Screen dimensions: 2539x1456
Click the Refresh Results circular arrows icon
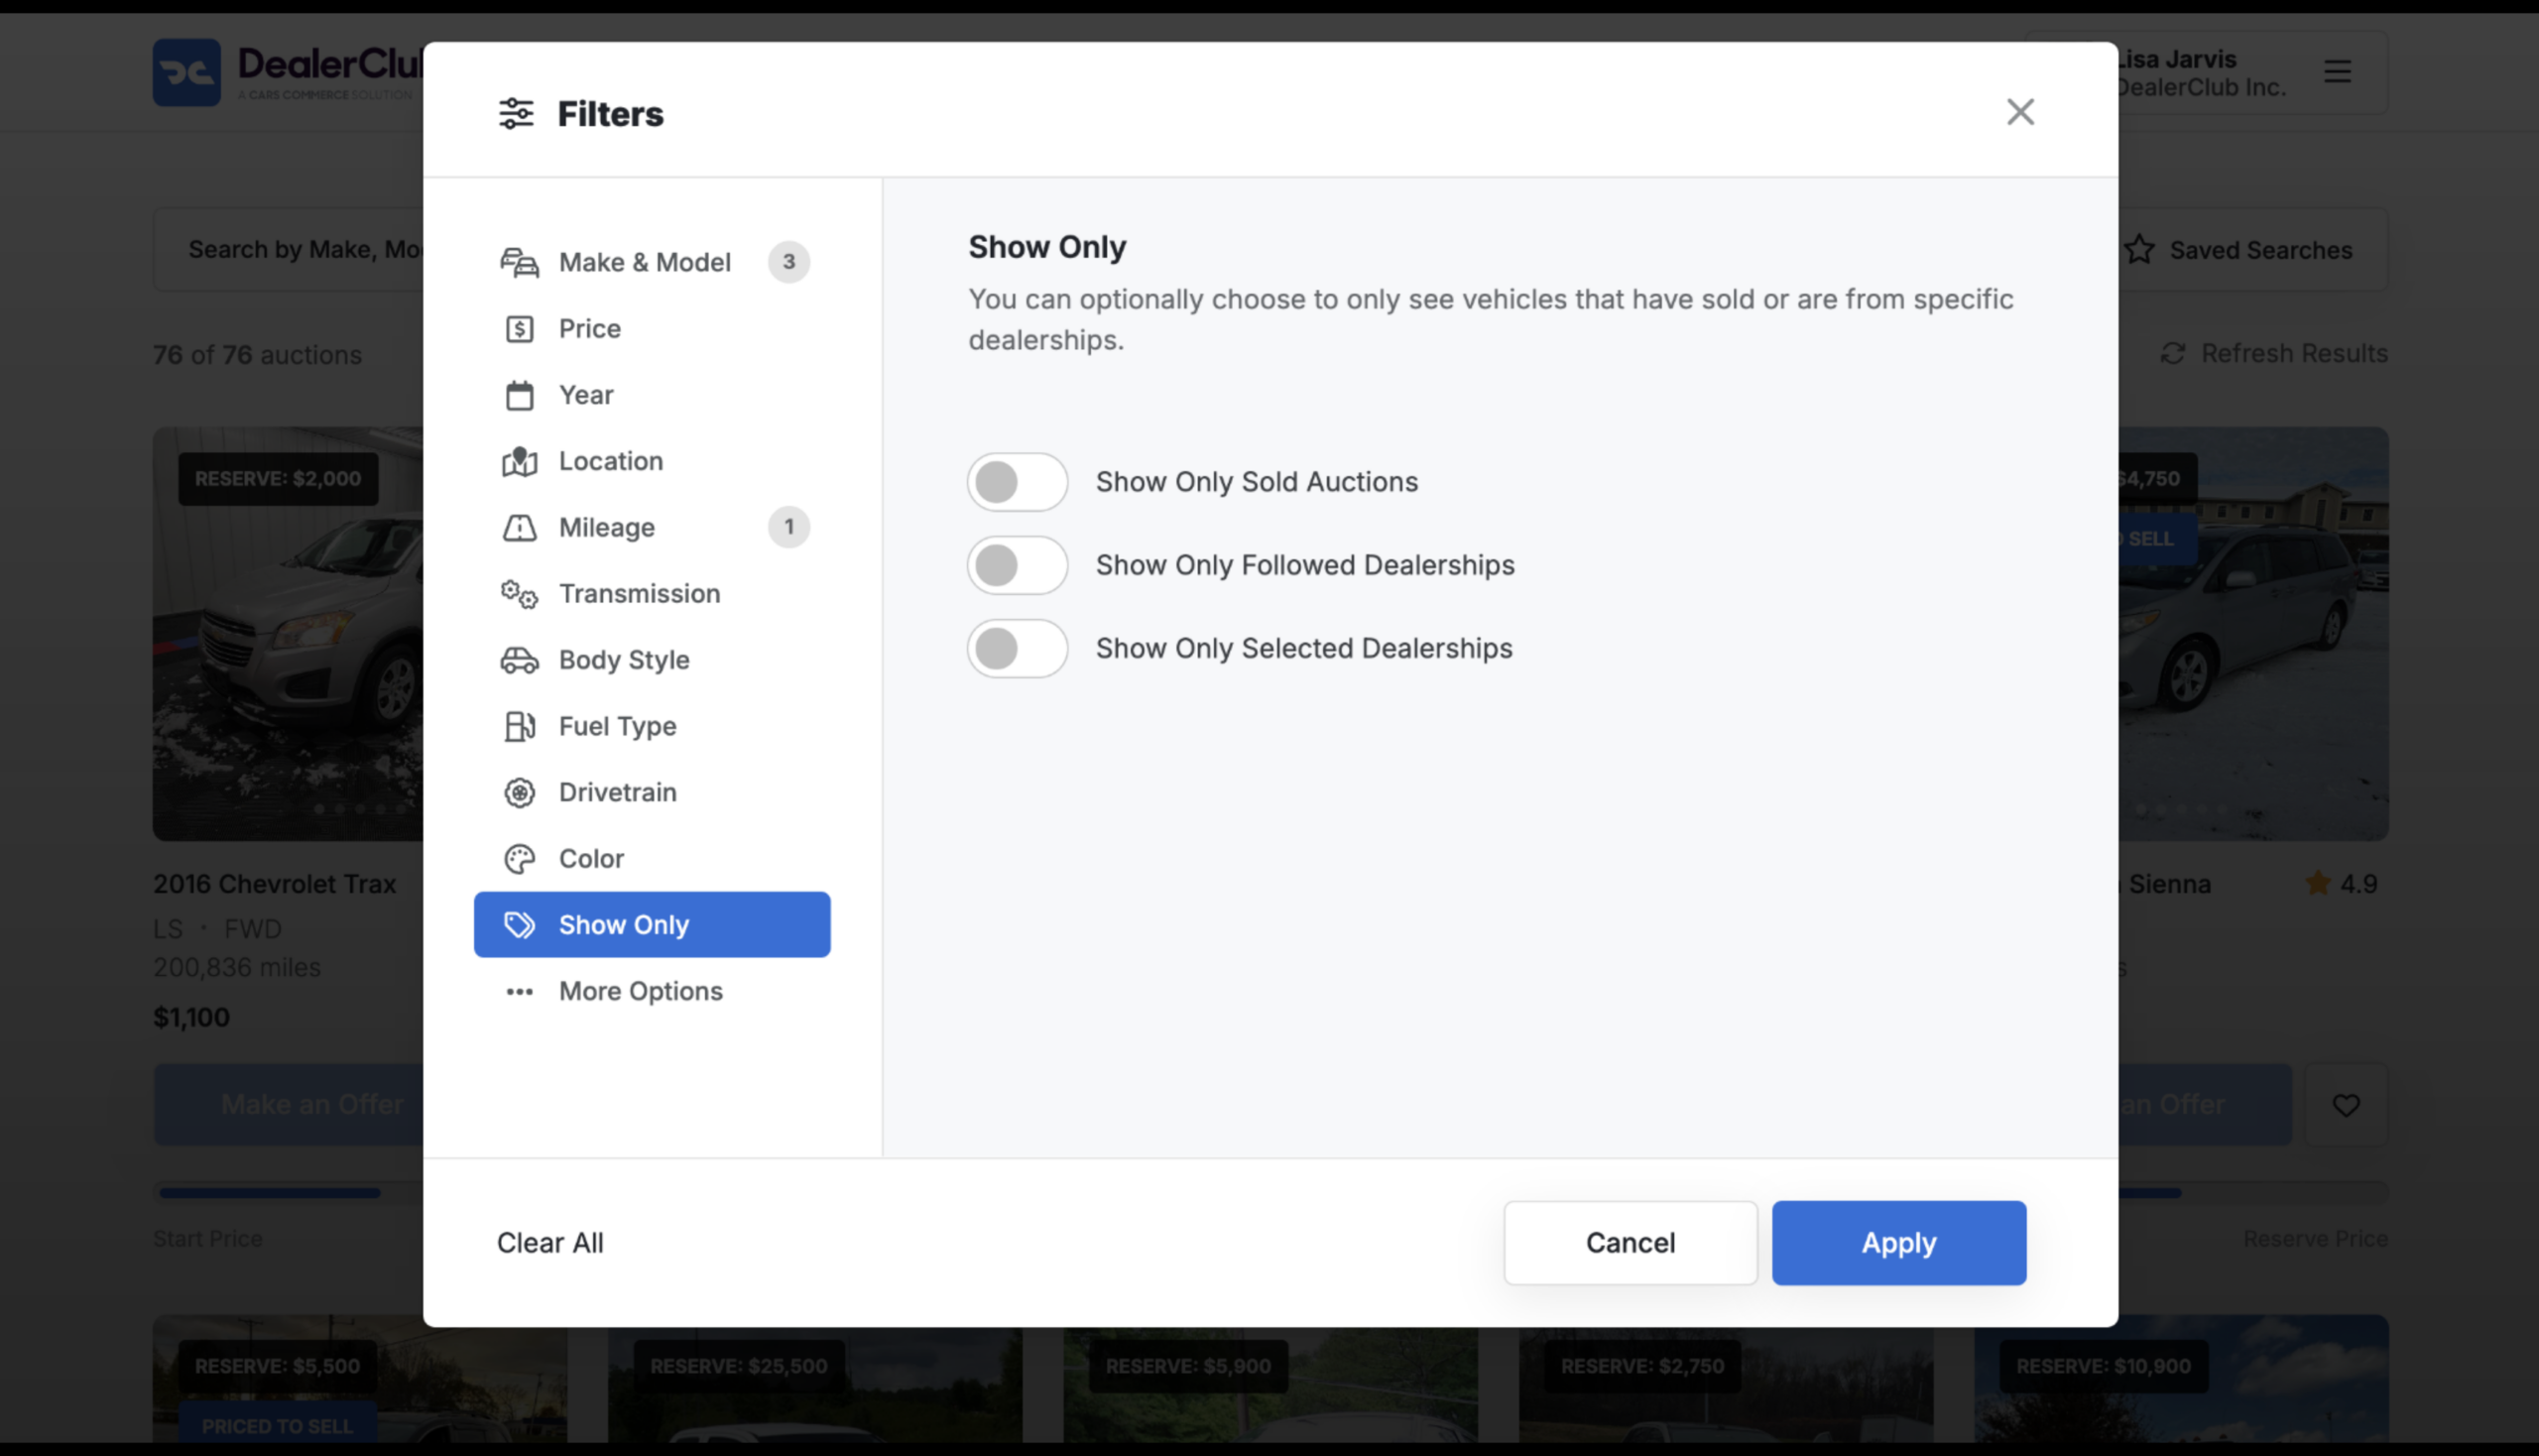click(x=2172, y=353)
